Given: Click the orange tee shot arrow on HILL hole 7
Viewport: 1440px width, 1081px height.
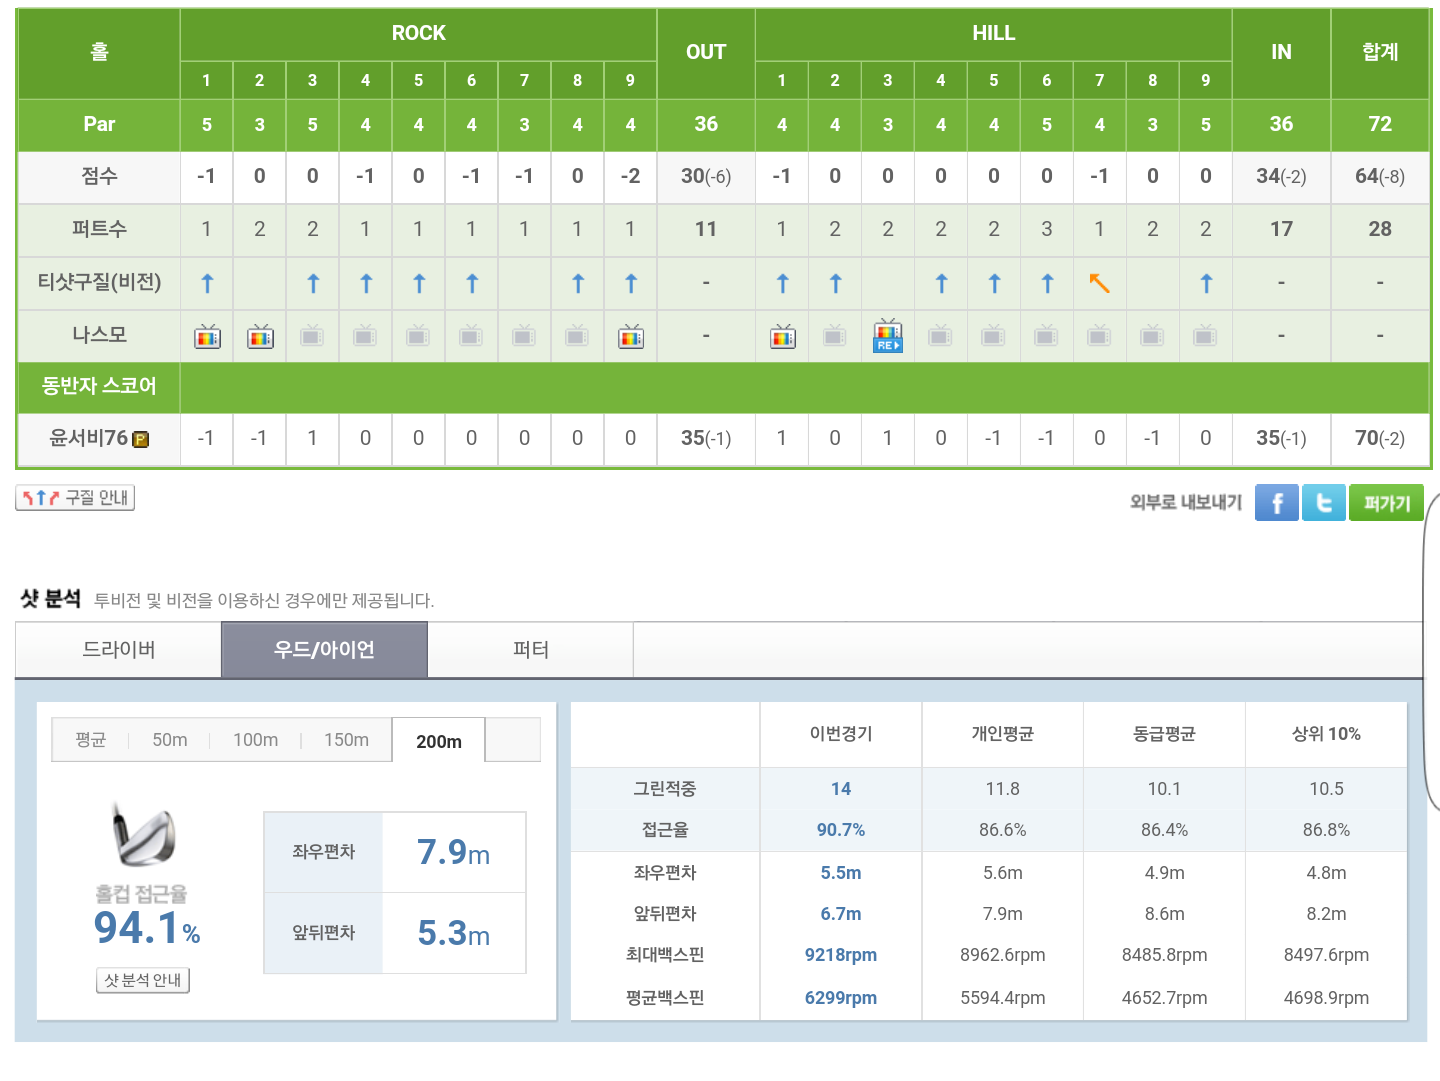Looking at the screenshot, I should (x=1099, y=284).
